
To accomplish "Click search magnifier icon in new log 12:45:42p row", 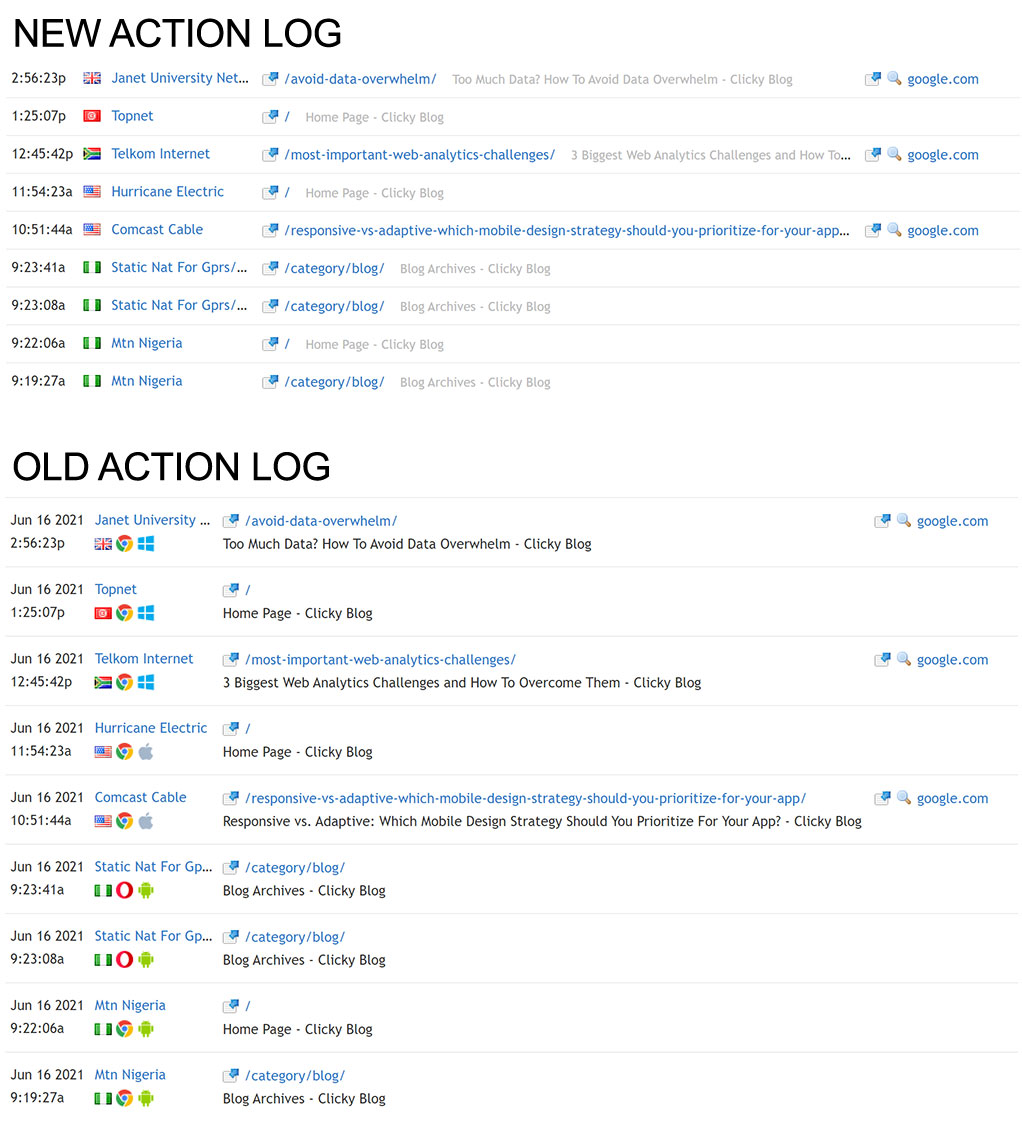I will [894, 154].
